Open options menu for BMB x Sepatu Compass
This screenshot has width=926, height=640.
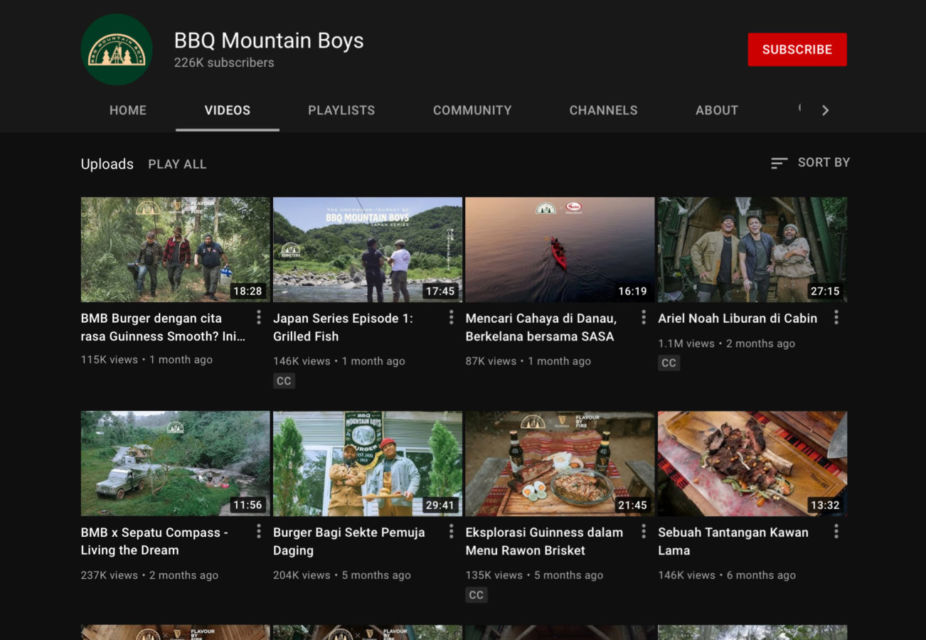pos(259,532)
